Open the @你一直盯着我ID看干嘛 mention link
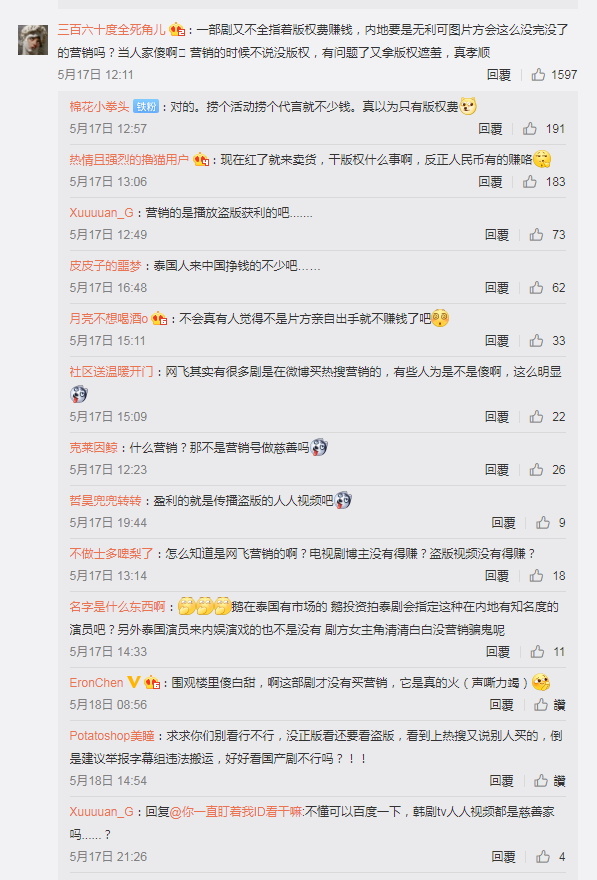The image size is (597, 880). pyautogui.click(x=236, y=812)
